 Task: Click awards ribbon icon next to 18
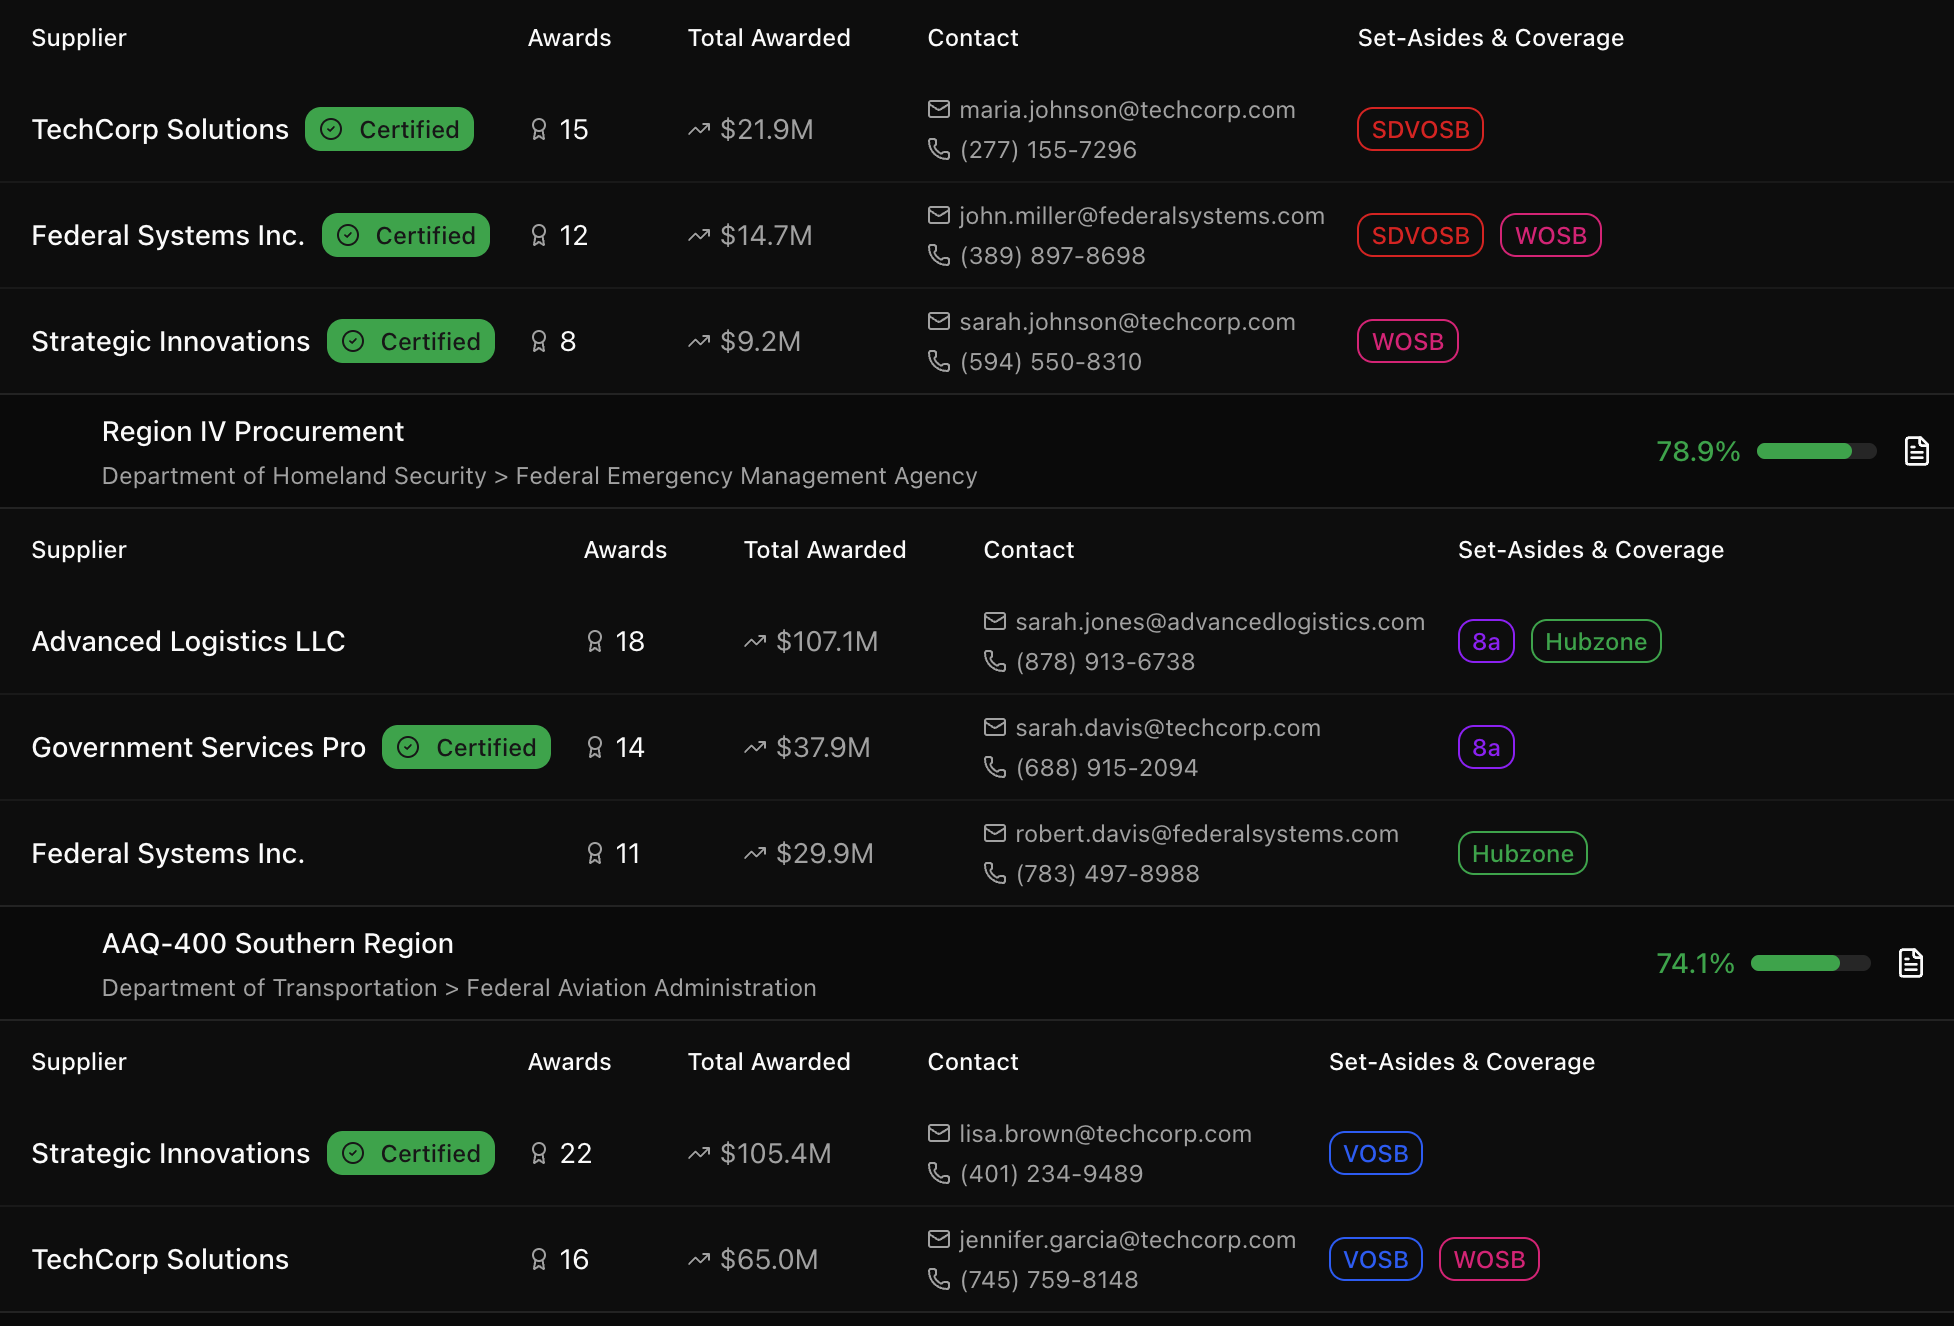[x=595, y=641]
